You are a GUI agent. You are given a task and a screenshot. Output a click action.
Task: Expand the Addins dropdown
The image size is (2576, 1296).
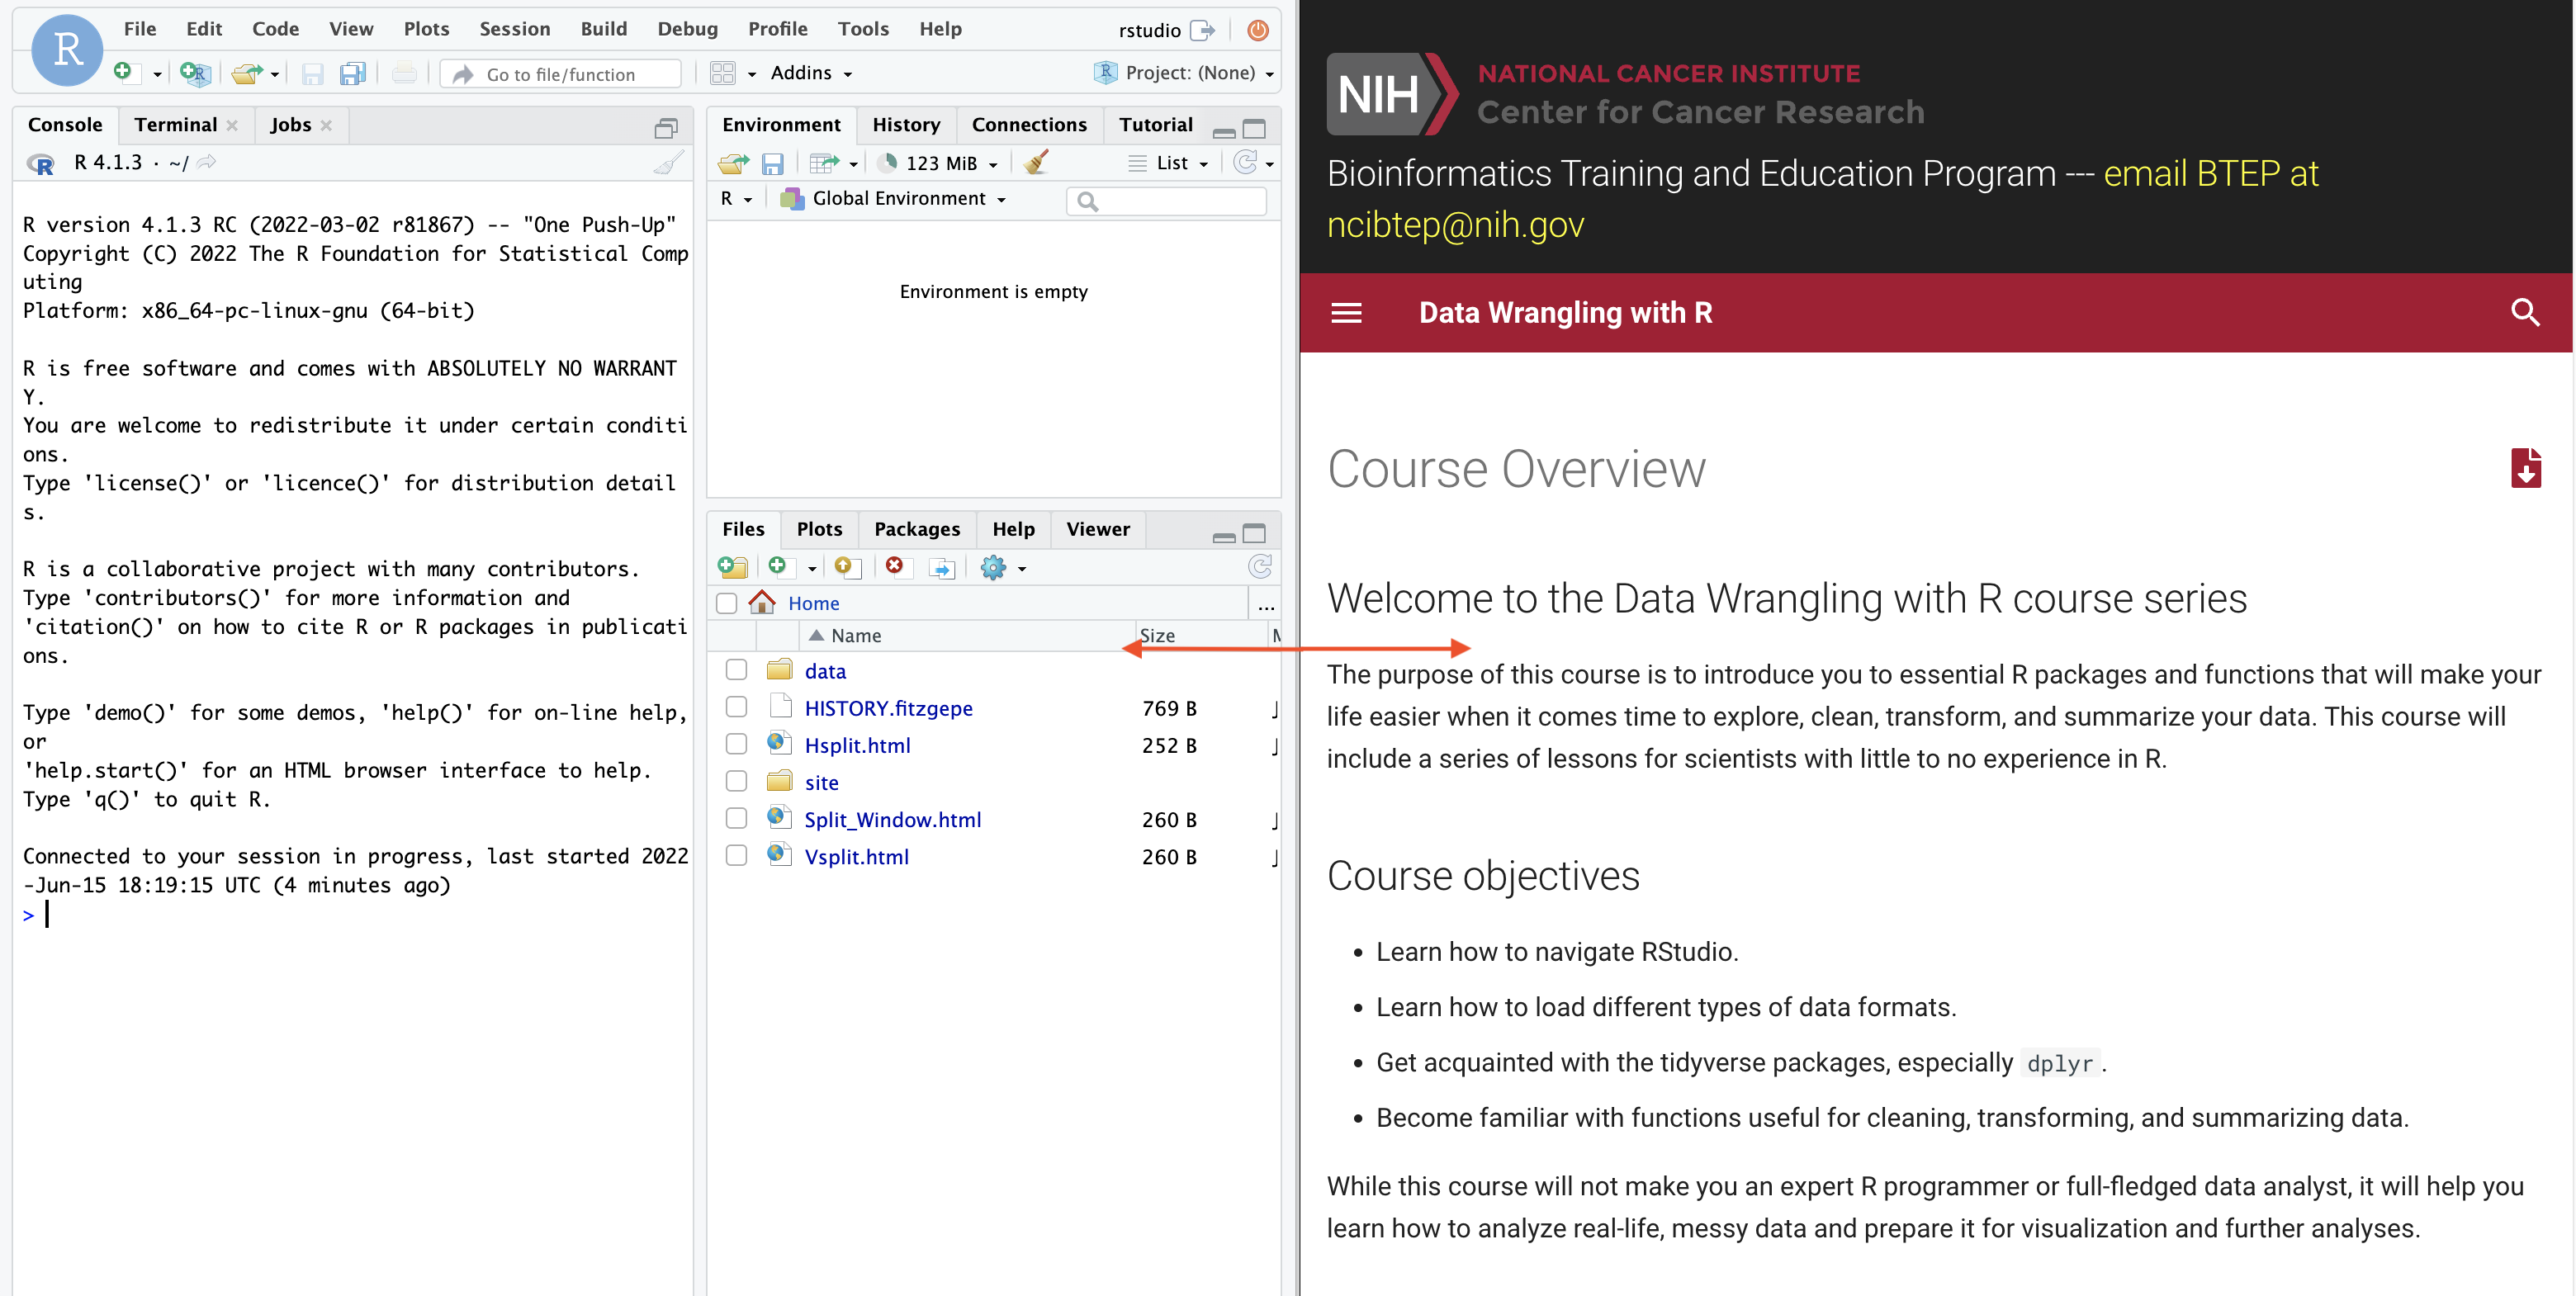coord(810,73)
